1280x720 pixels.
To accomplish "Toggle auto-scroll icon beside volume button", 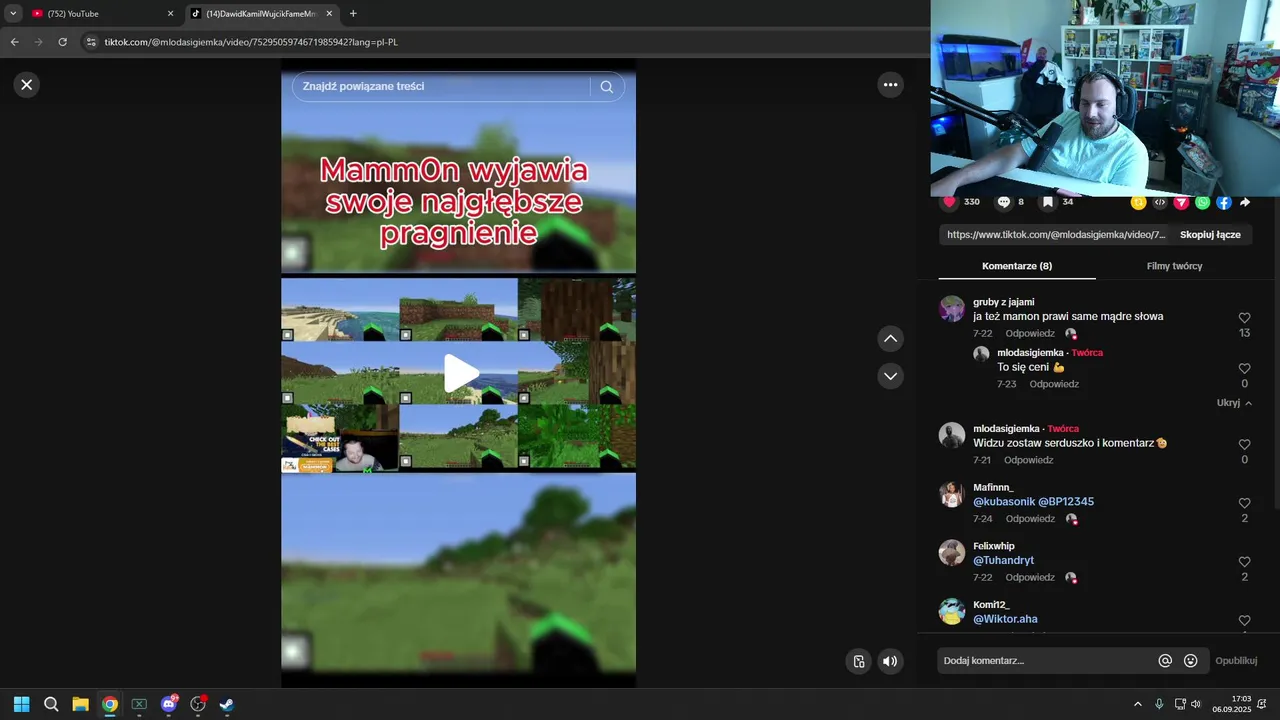I will pyautogui.click(x=858, y=661).
